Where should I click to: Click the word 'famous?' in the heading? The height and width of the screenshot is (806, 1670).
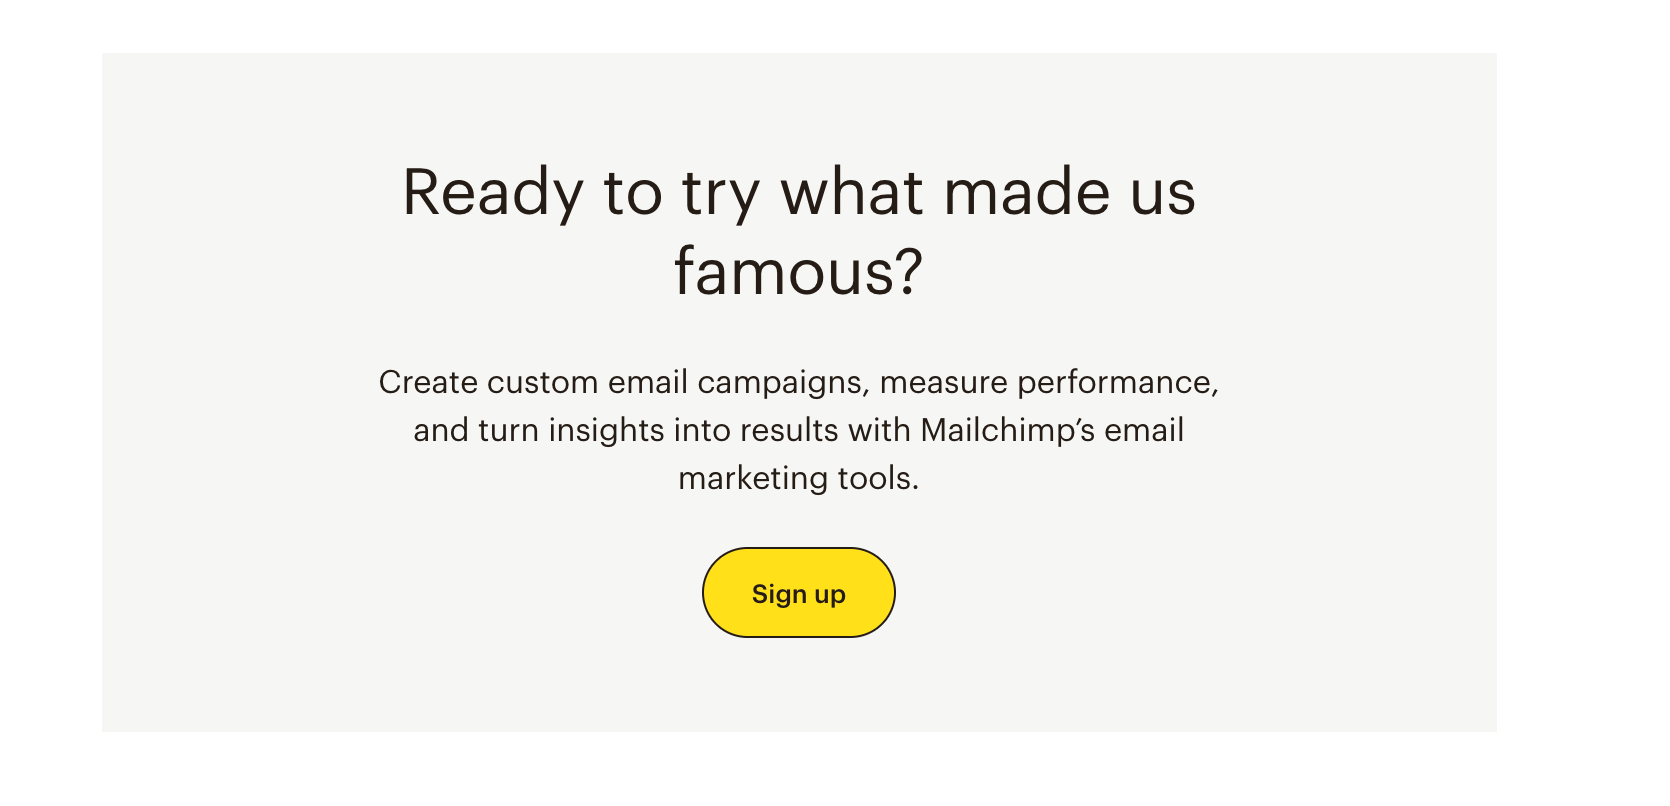point(798,268)
